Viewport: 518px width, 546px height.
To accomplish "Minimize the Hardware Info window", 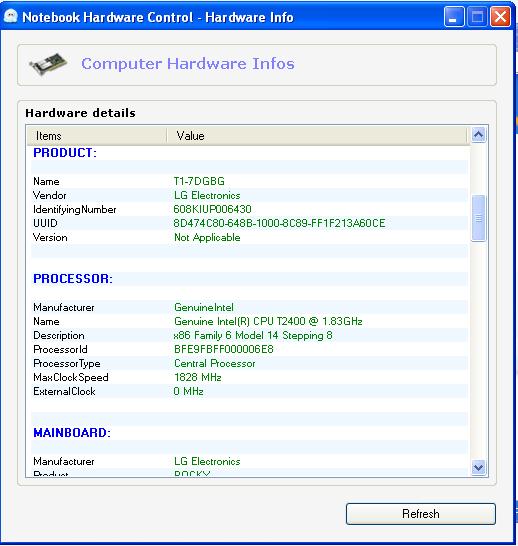I will point(454,17).
